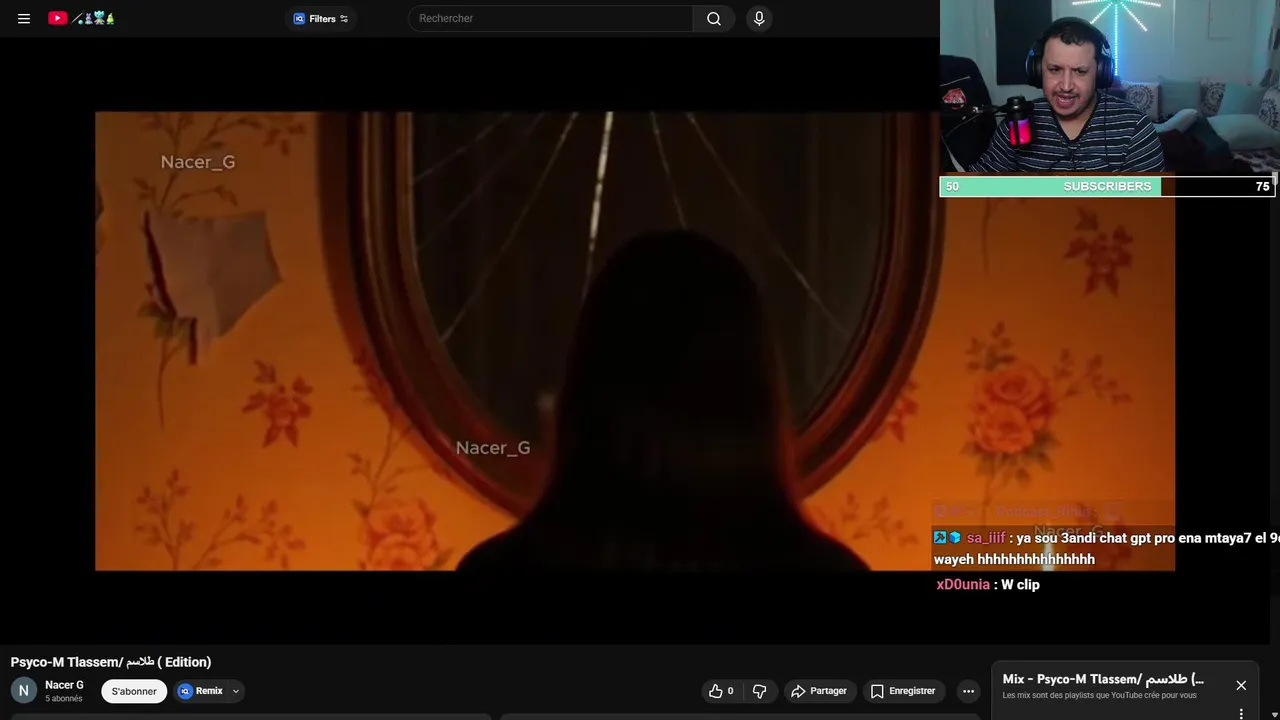Open the three-dot more actions menu
The height and width of the screenshot is (720, 1280).
click(968, 691)
